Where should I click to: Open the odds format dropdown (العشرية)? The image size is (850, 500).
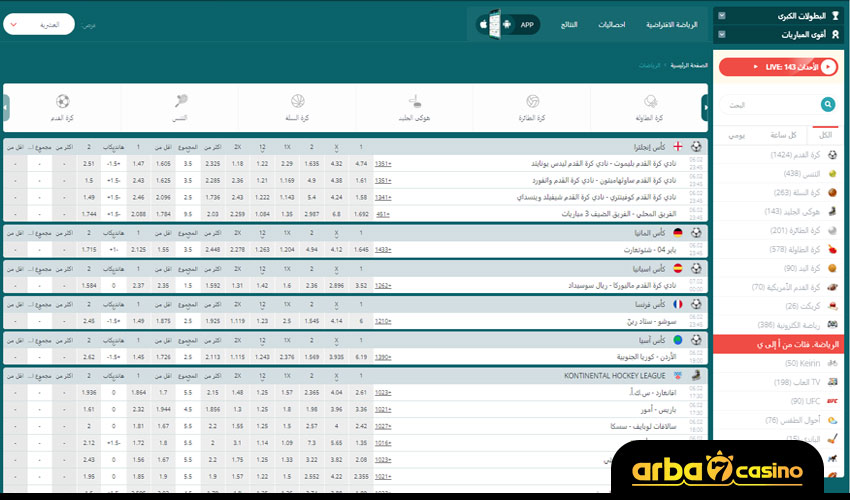tap(39, 24)
